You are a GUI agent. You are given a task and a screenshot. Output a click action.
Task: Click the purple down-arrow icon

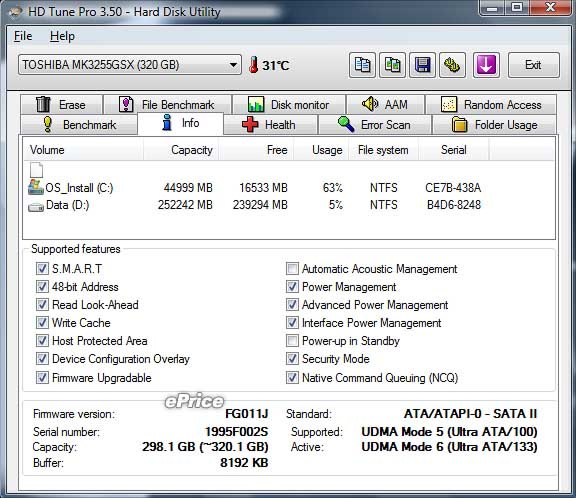[x=486, y=65]
